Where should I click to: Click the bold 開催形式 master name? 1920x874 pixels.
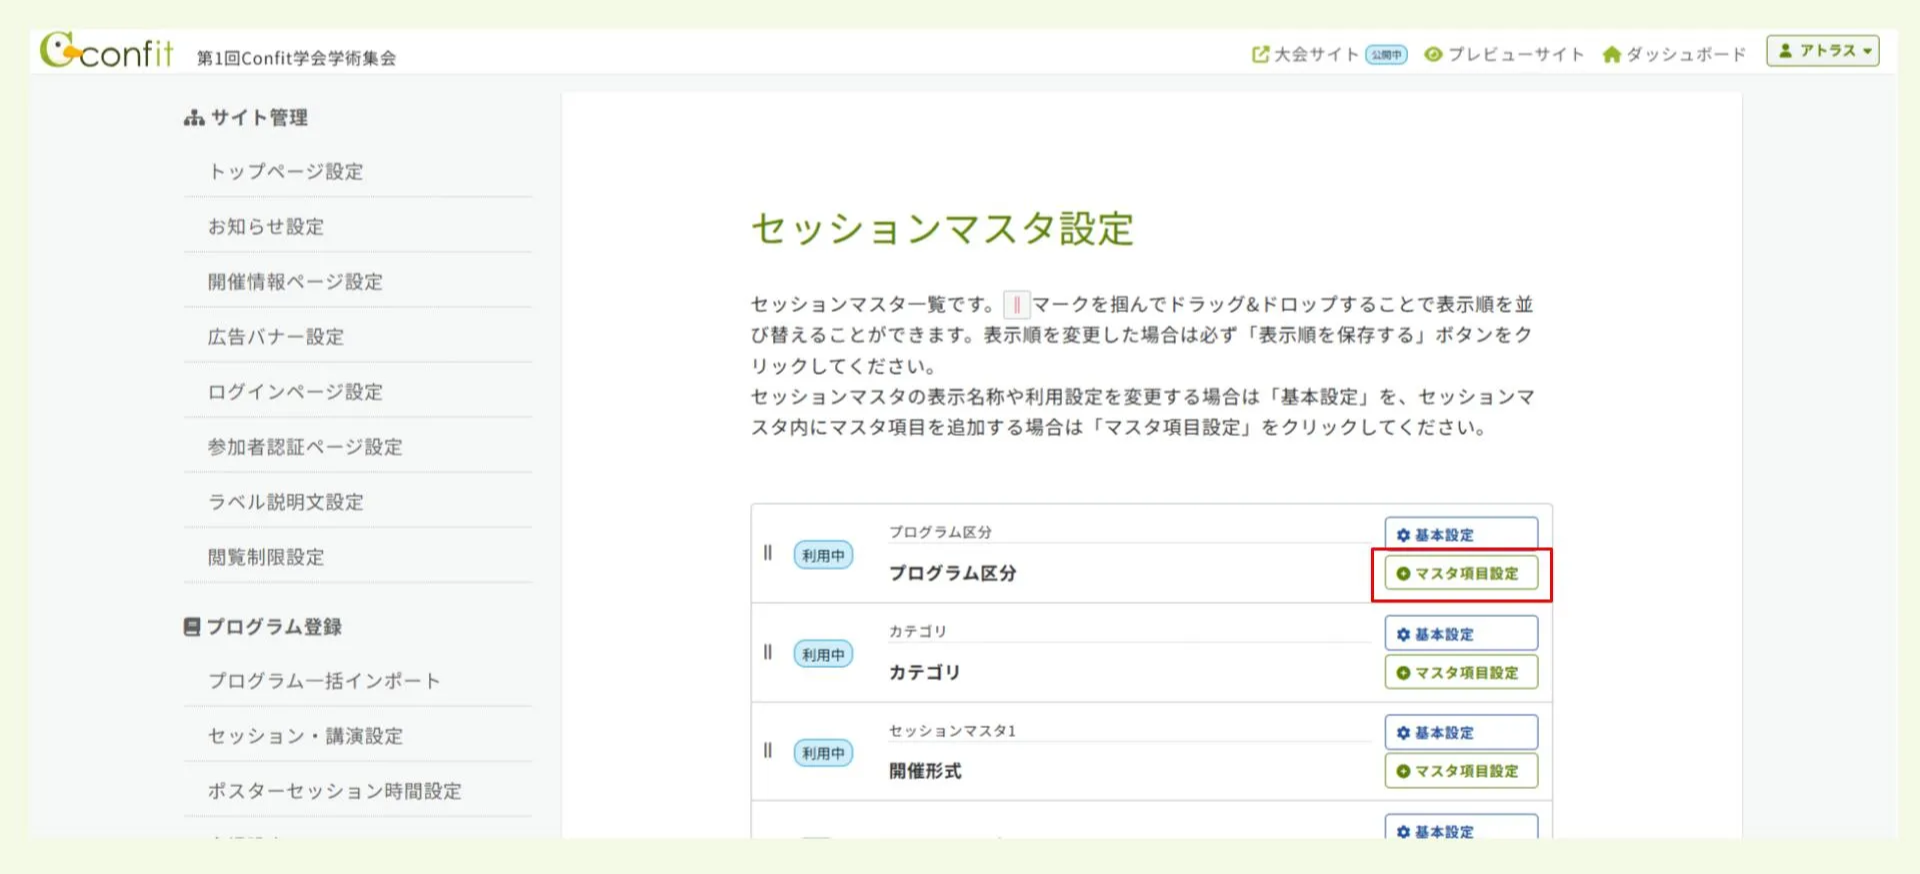(925, 771)
